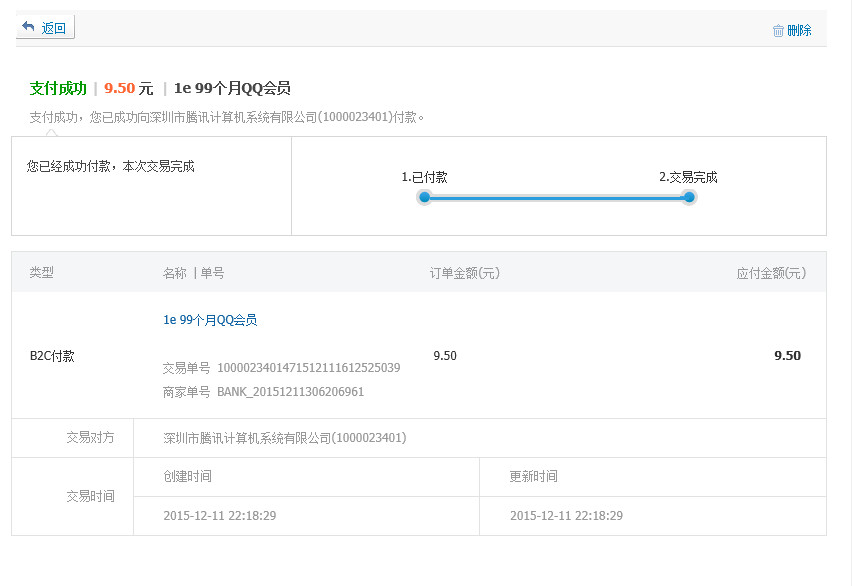Click the 交易对方 row label
The height and width of the screenshot is (586, 852).
90,438
